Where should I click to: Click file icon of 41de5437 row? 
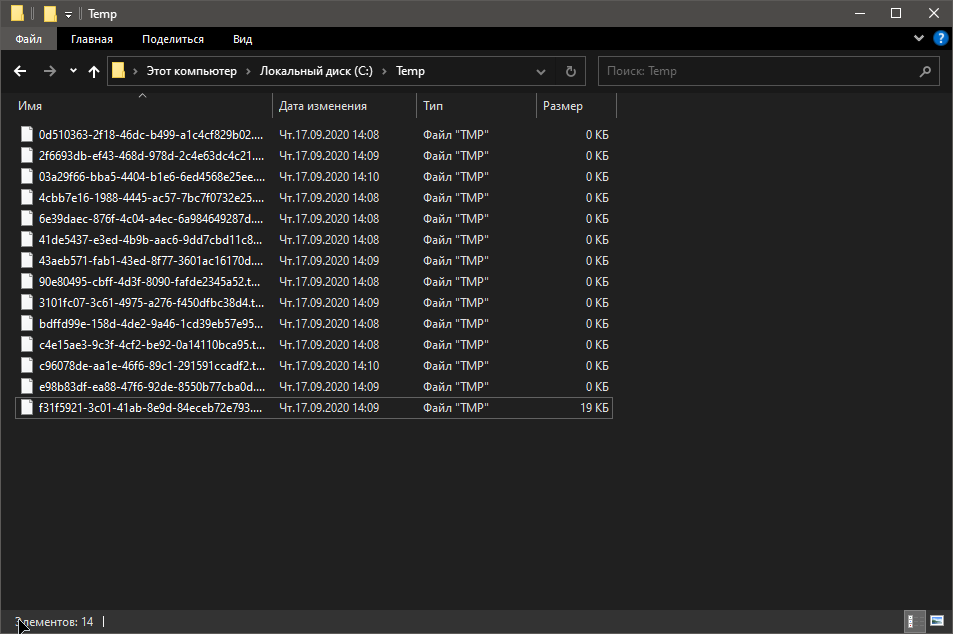pos(27,239)
